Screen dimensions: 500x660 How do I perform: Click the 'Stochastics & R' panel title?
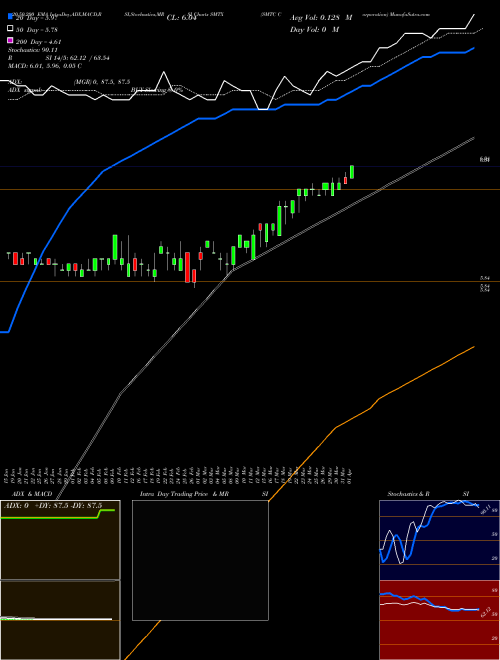pyautogui.click(x=408, y=494)
